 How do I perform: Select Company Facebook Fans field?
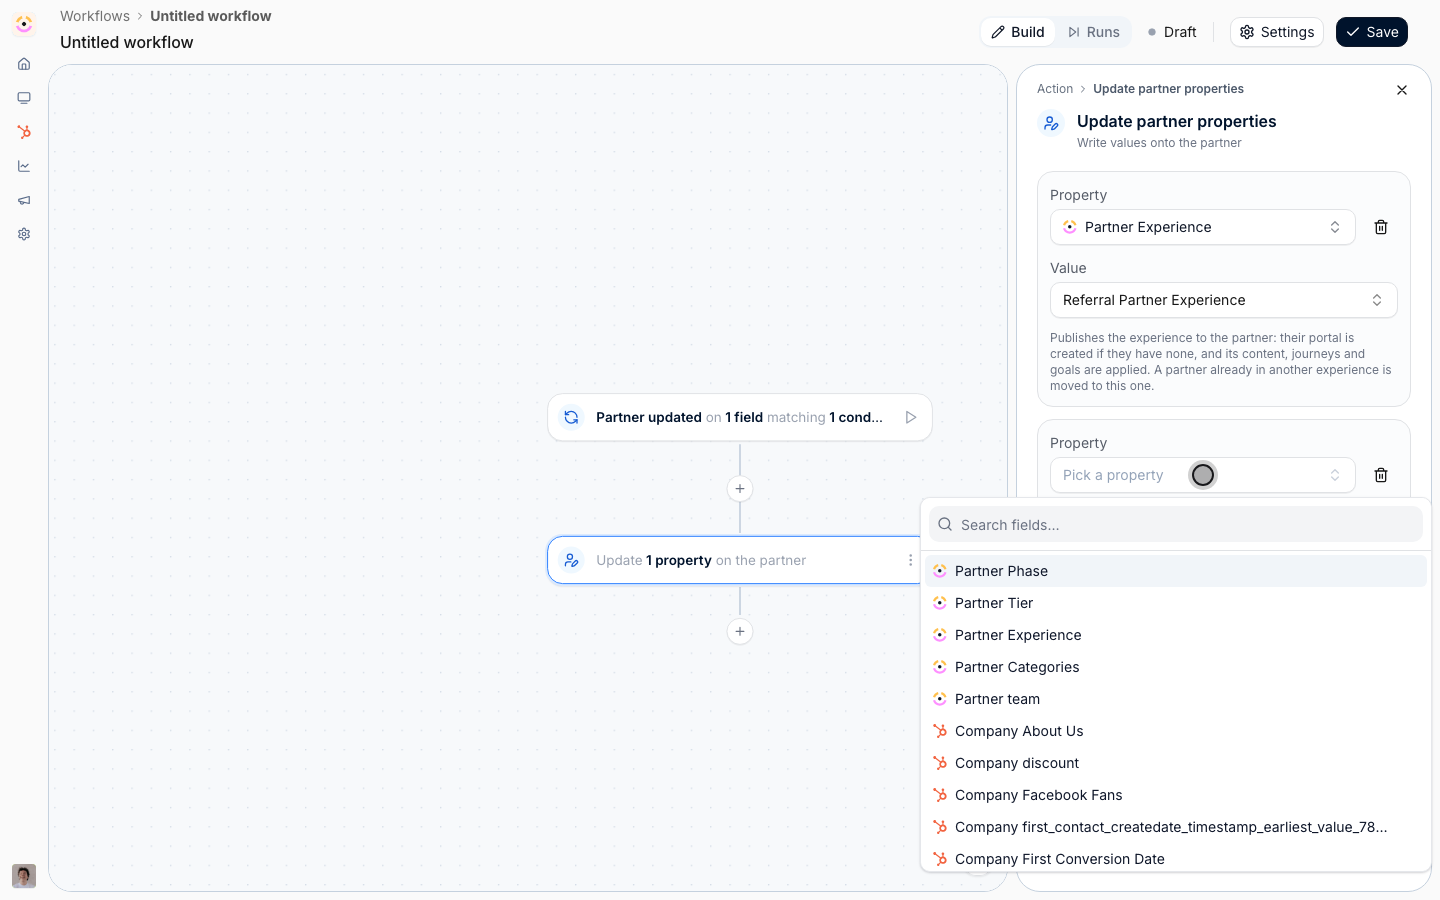point(1176,795)
